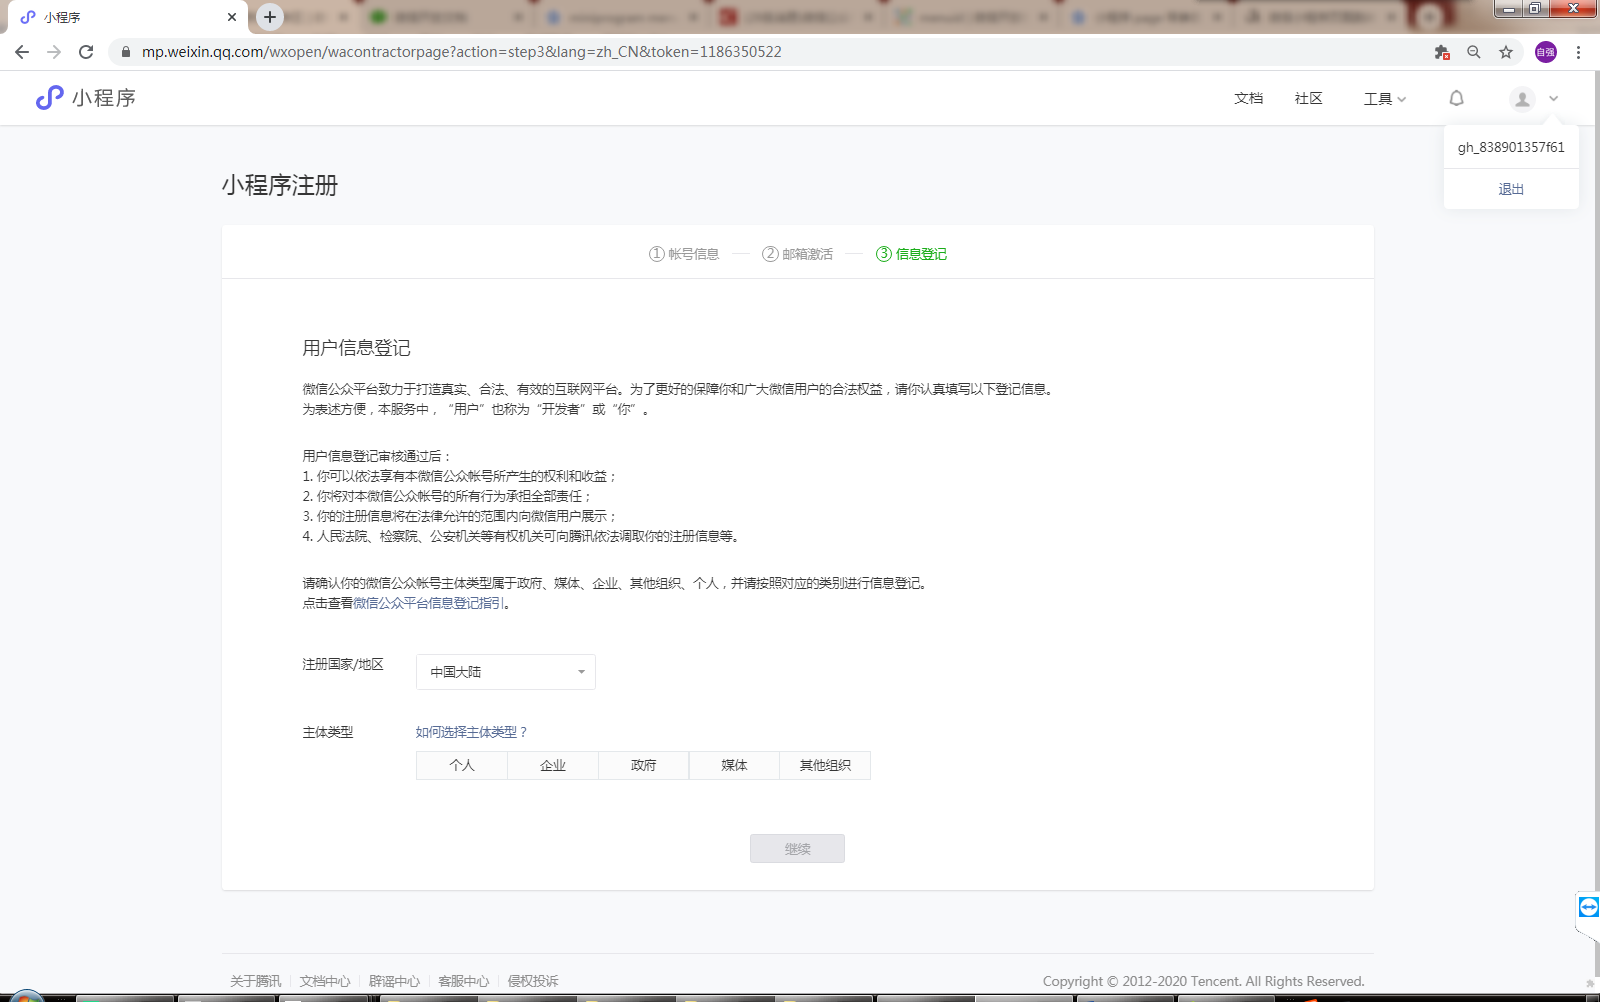
Task: Open the 文档 menu item
Action: point(1249,98)
